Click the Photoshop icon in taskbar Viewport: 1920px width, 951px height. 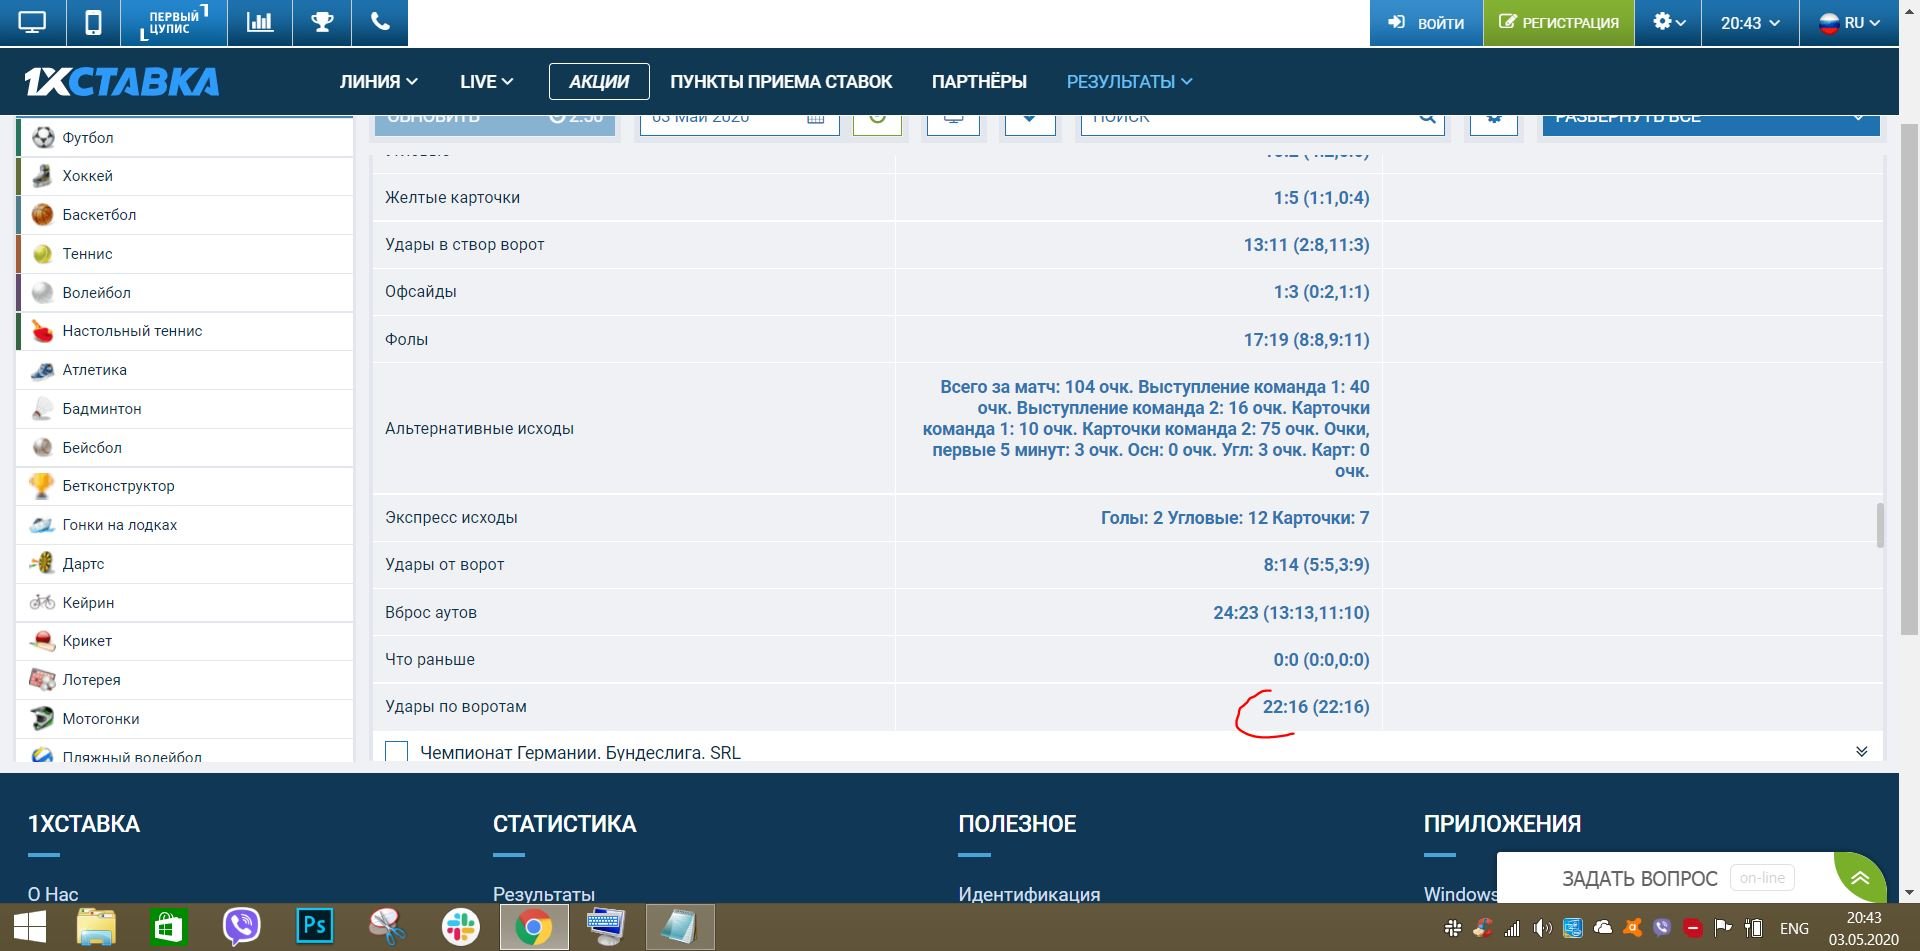tap(314, 926)
